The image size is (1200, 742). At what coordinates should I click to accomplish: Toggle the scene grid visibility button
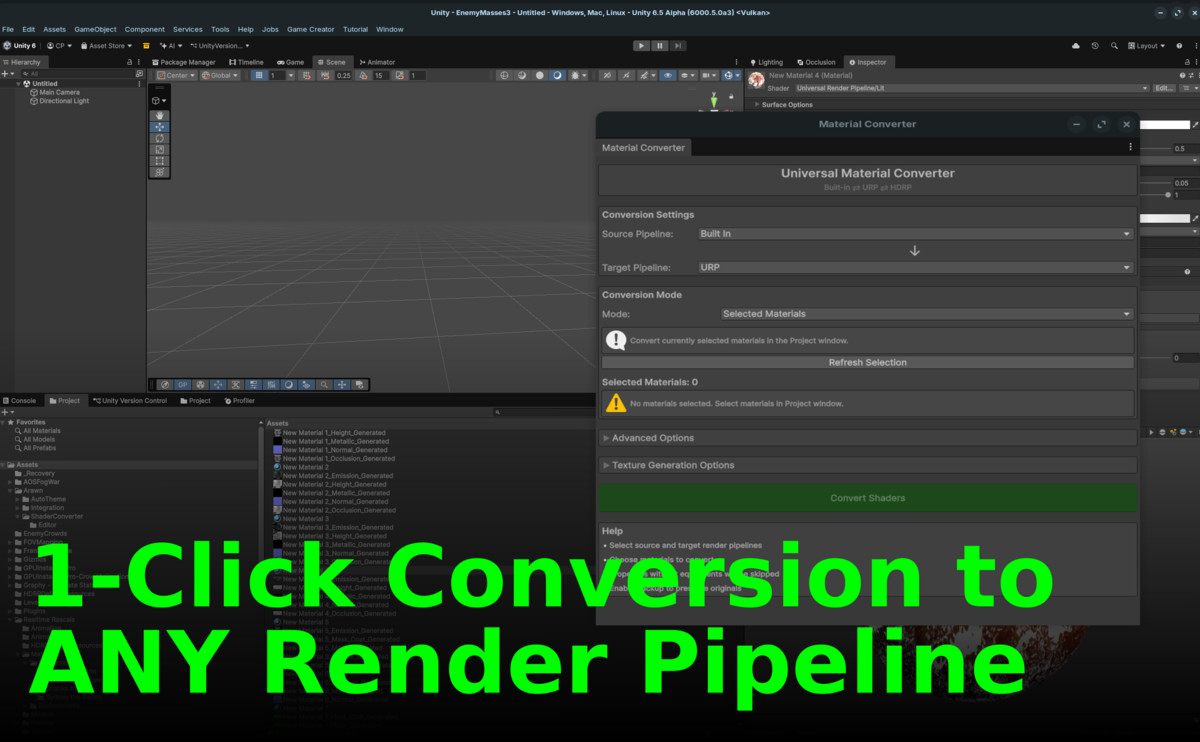(x=259, y=75)
